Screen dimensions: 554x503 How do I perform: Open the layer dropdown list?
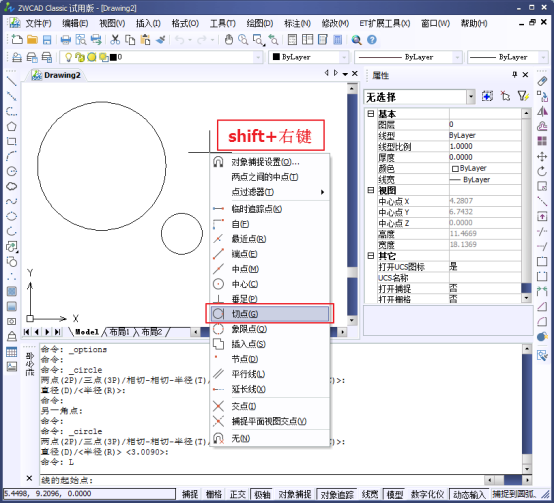pyautogui.click(x=162, y=57)
